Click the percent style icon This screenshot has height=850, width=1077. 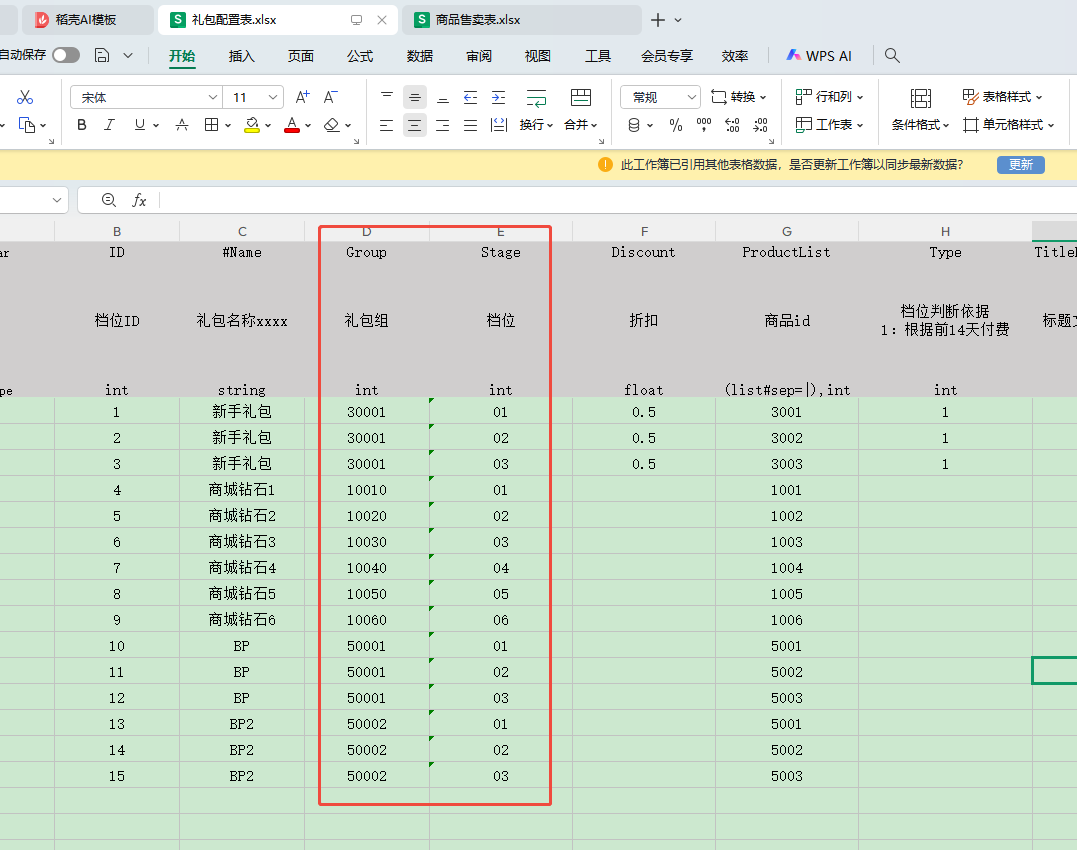(676, 125)
